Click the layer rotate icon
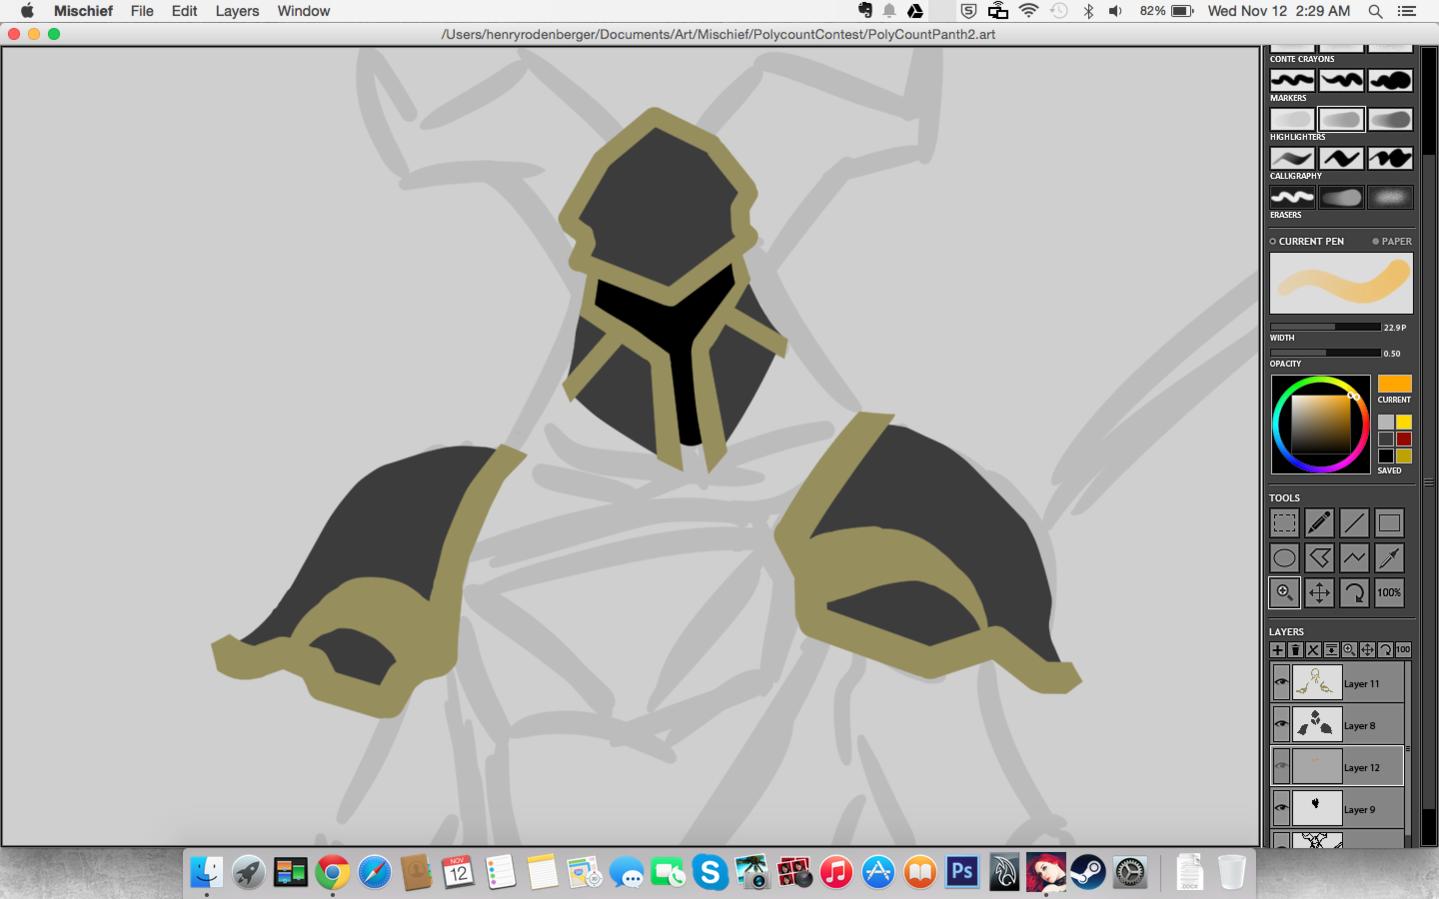The width and height of the screenshot is (1439, 899). [1385, 650]
